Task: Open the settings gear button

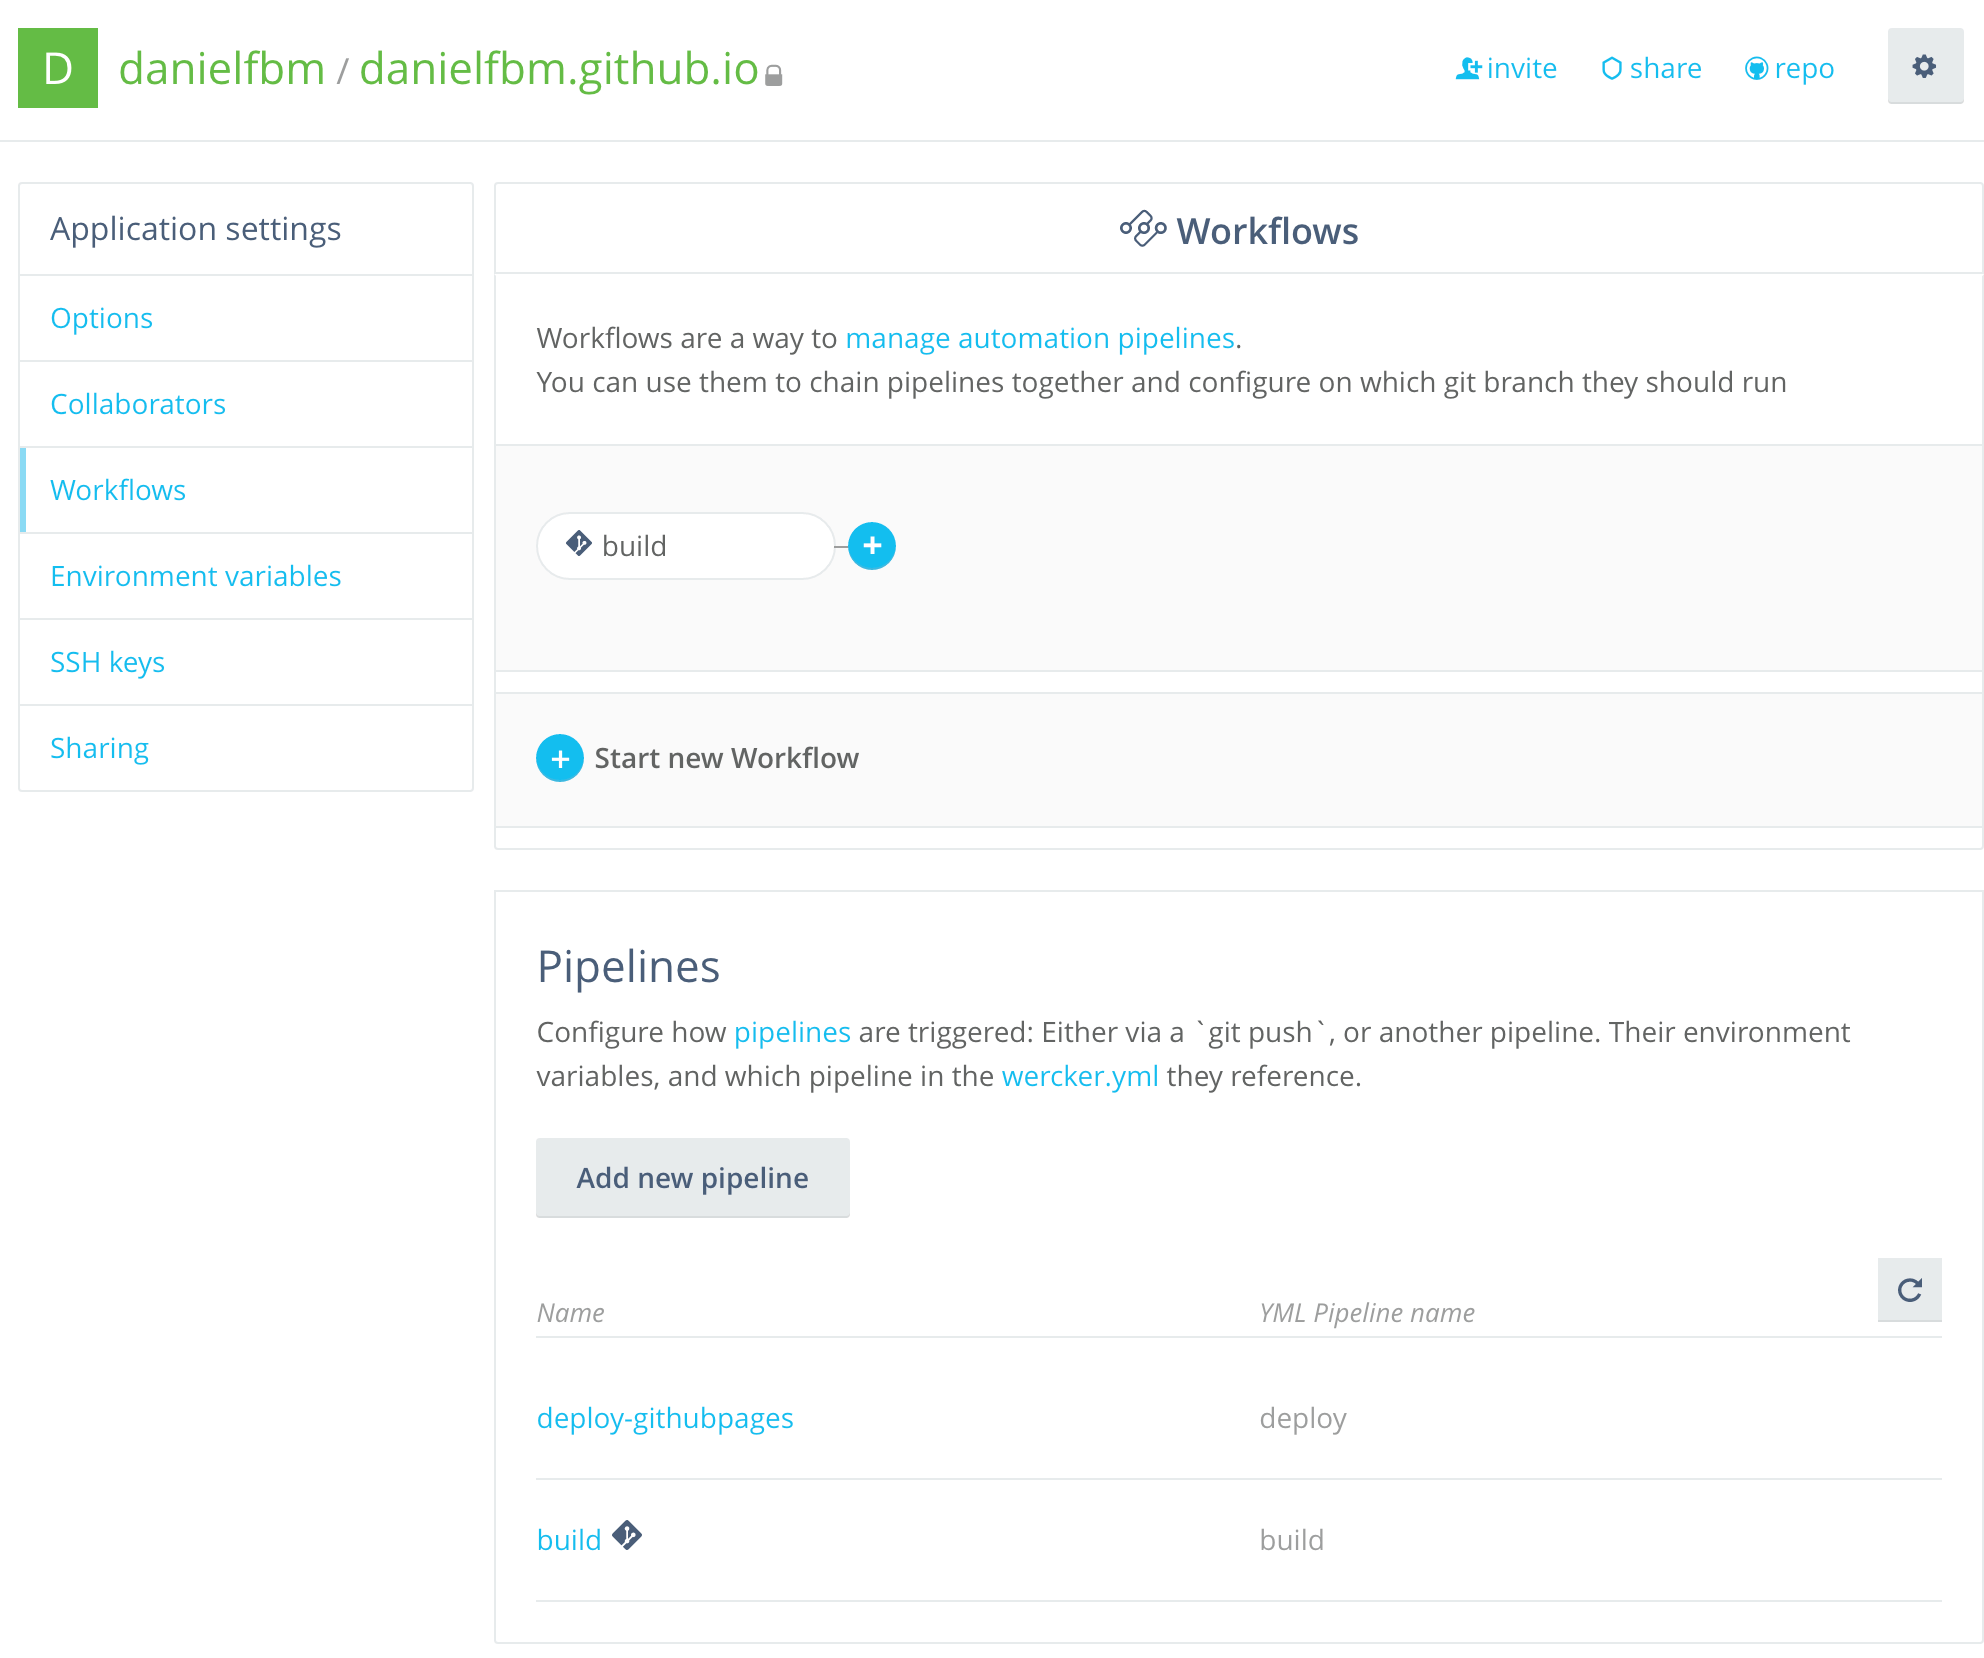Action: [x=1925, y=67]
